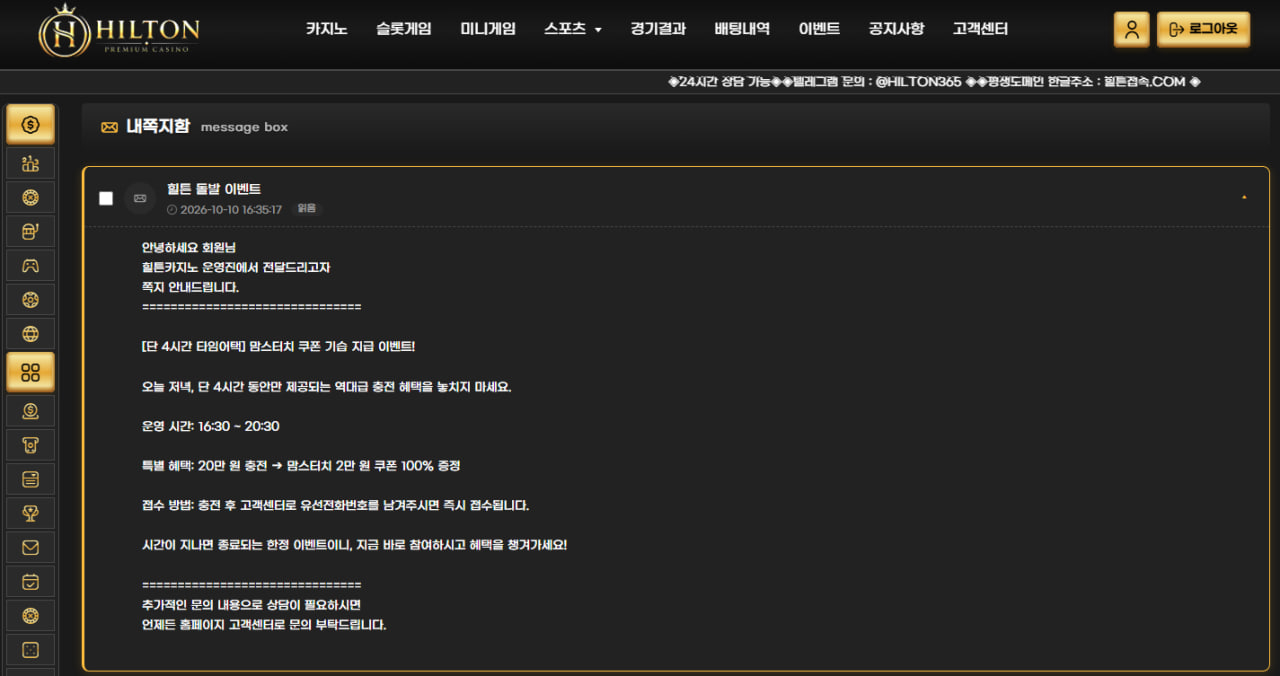The image size is (1280, 676).
Task: Click the 운영 시간: 16:30 ~ 20:30 line
Action: coord(211,426)
